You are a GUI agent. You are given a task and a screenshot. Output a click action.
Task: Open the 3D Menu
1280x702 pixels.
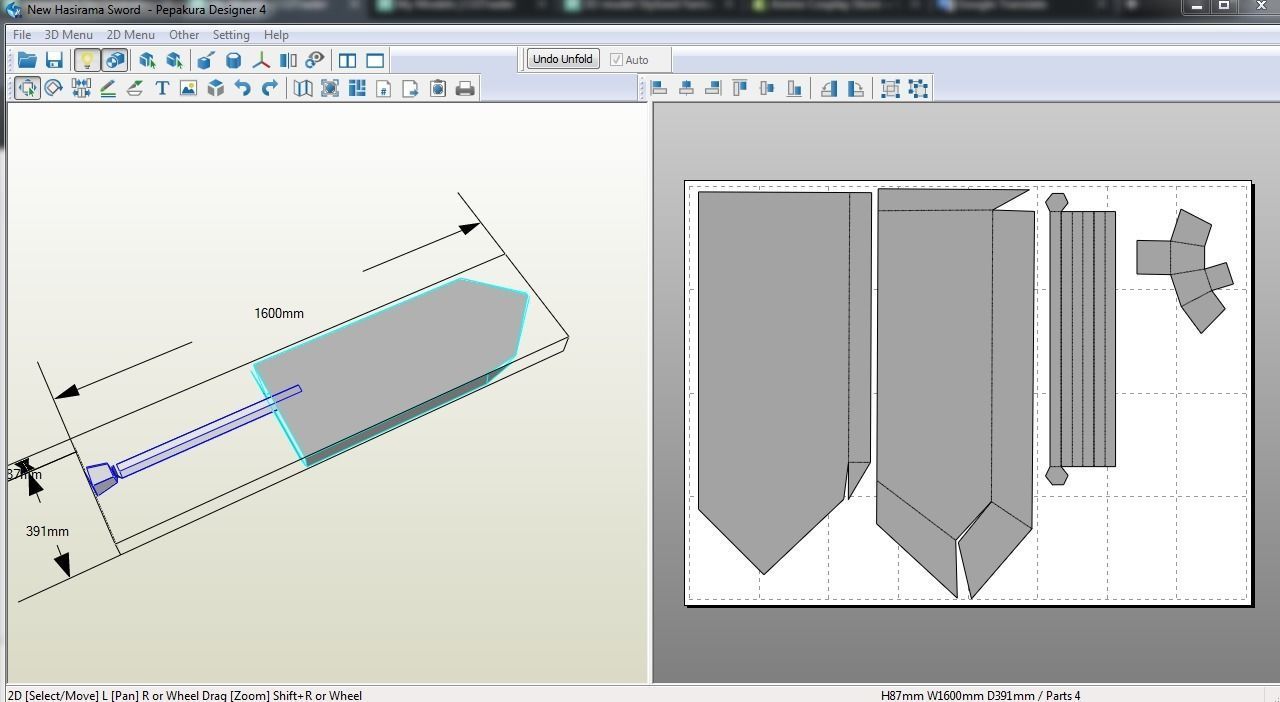tap(68, 34)
